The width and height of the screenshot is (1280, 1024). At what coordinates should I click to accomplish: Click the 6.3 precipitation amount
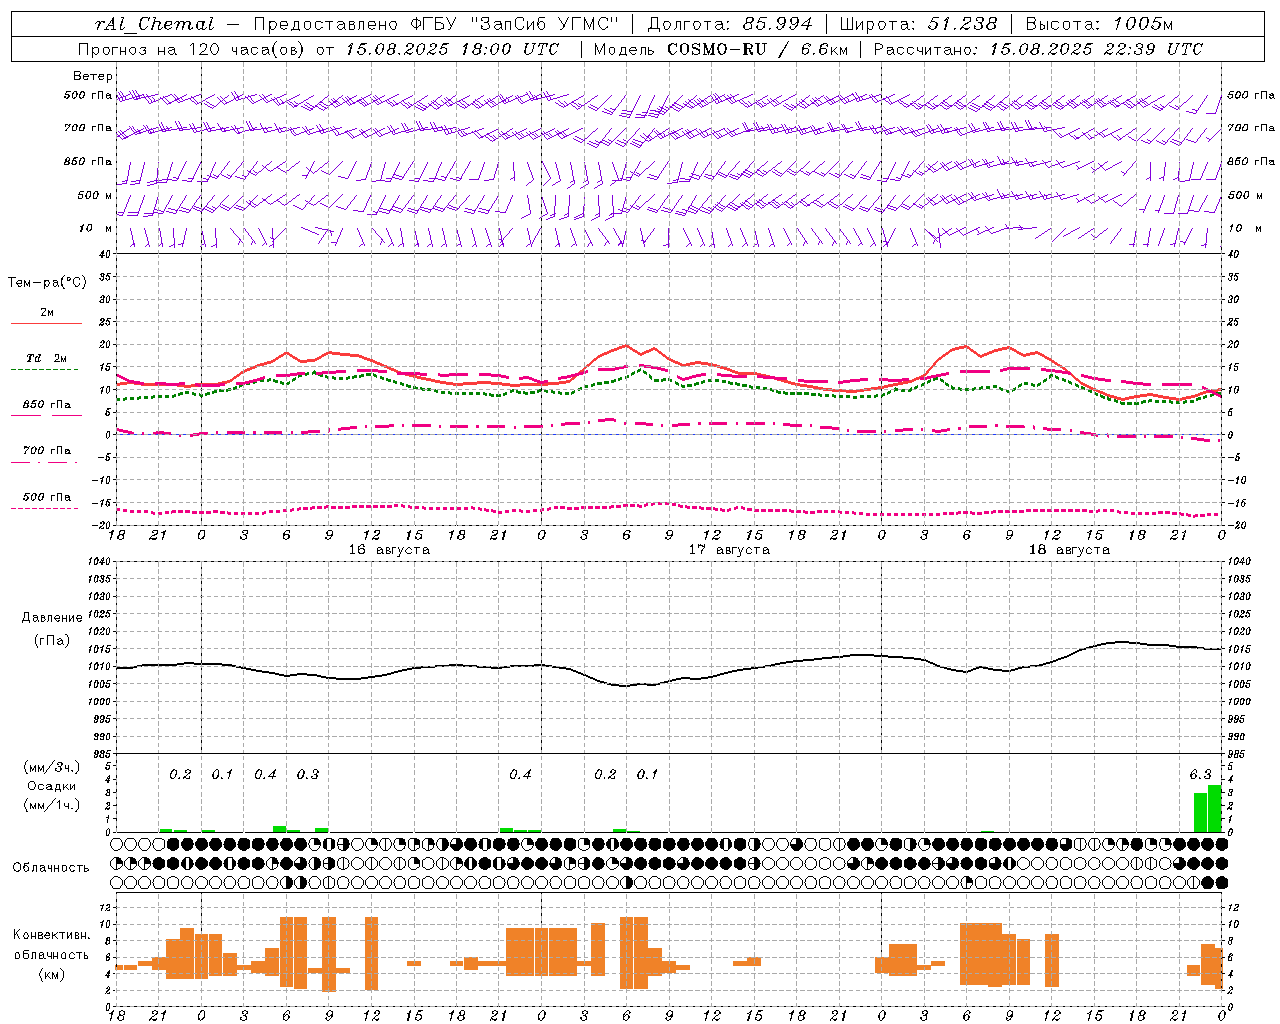[1200, 774]
